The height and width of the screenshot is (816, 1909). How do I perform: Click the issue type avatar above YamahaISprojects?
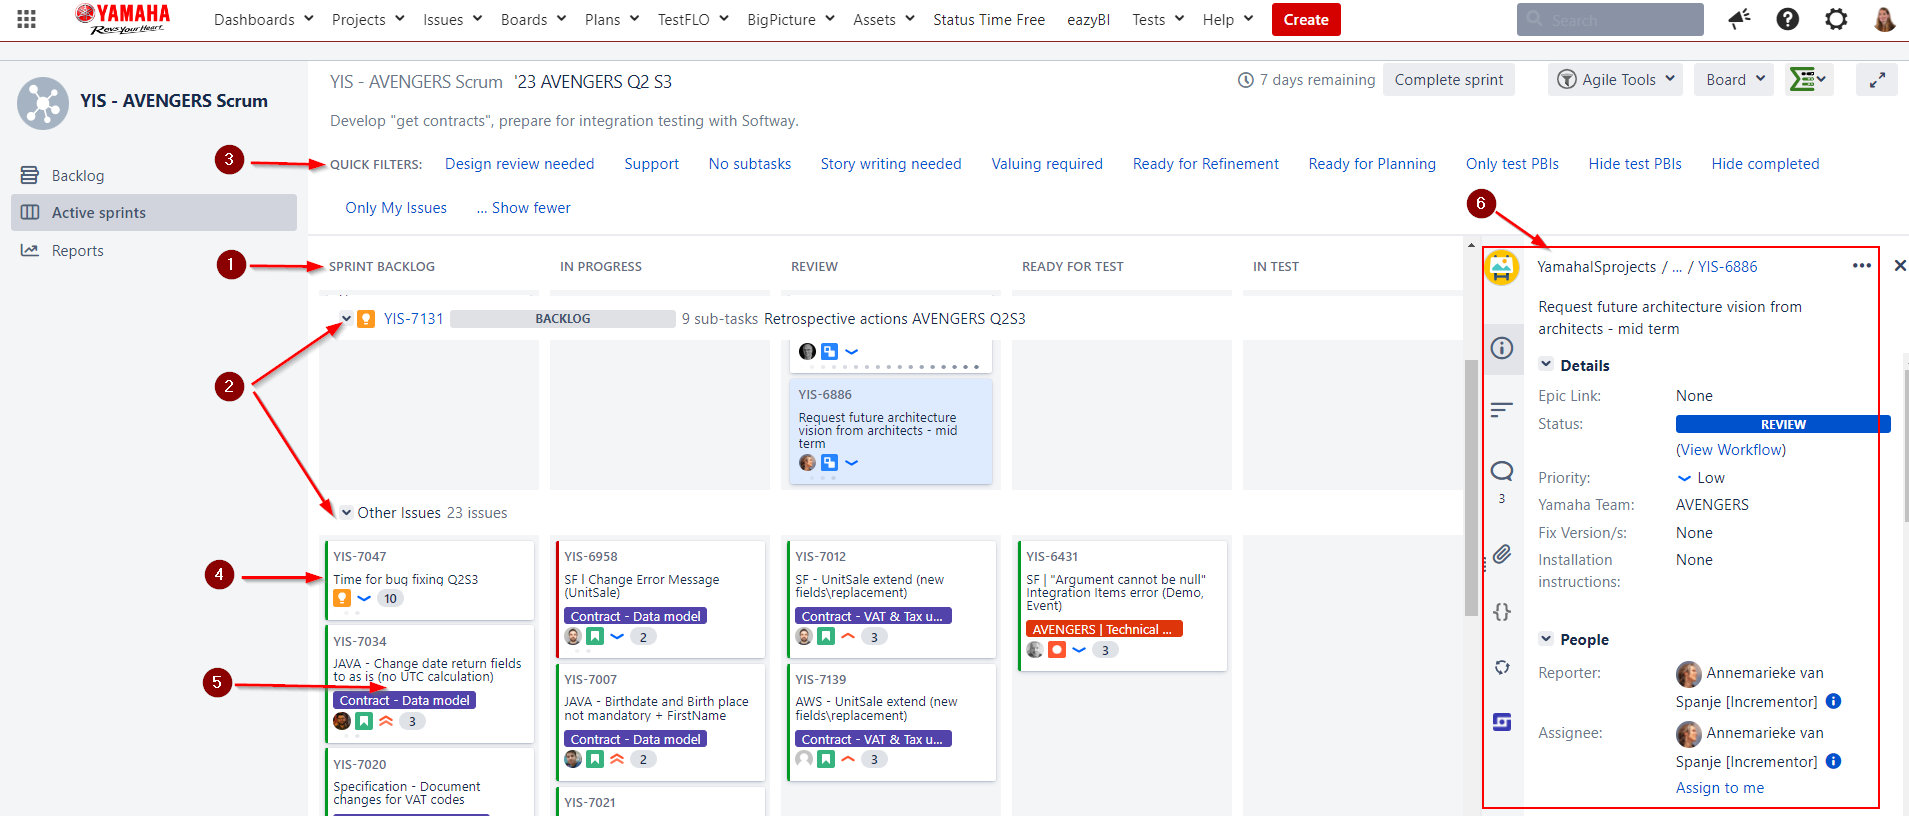(x=1502, y=267)
